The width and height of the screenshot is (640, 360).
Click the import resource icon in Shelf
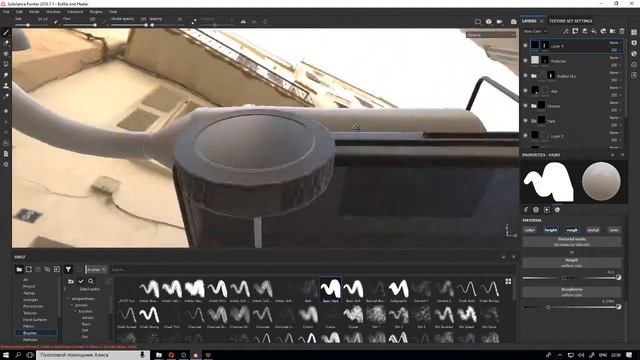click(57, 269)
